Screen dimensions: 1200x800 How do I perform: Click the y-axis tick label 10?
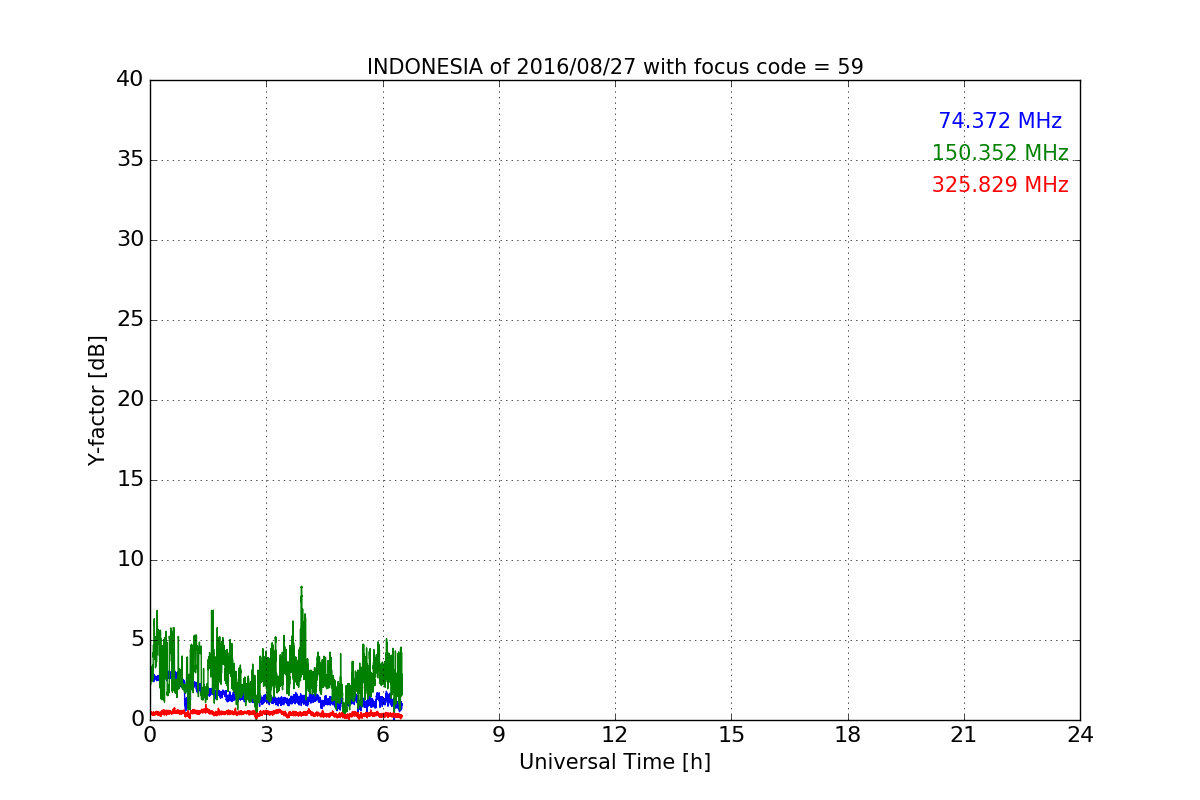[130, 560]
